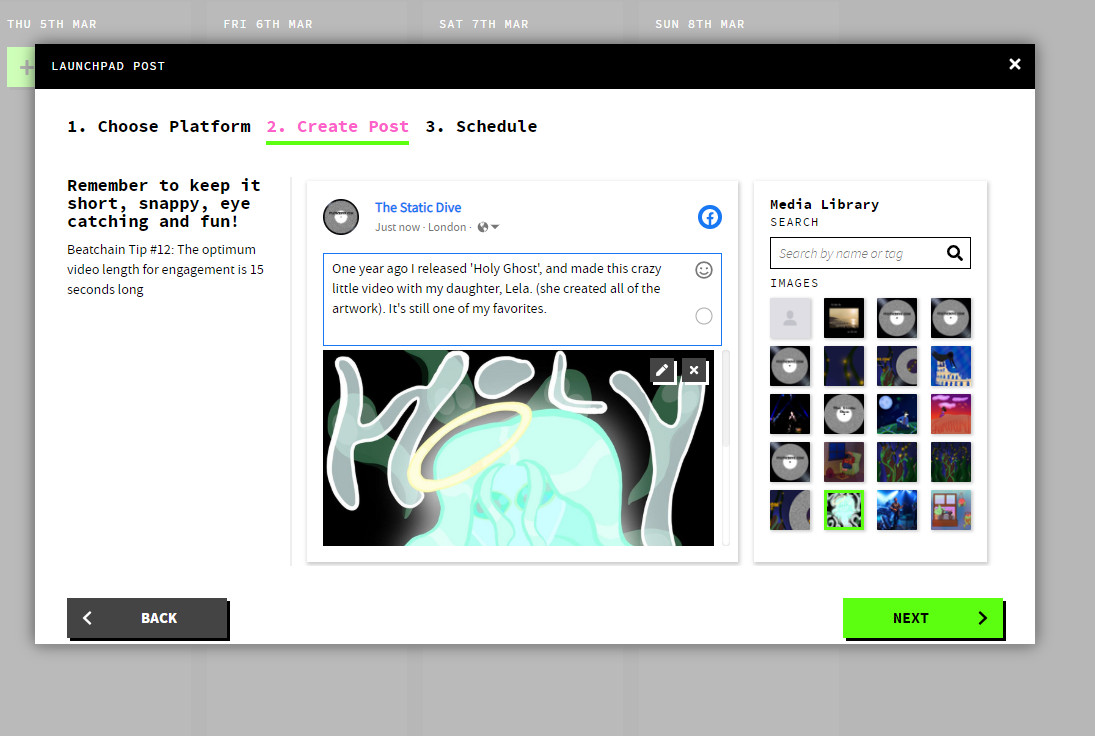
Task: Remove the attached Holy Ghost image
Action: coord(694,370)
